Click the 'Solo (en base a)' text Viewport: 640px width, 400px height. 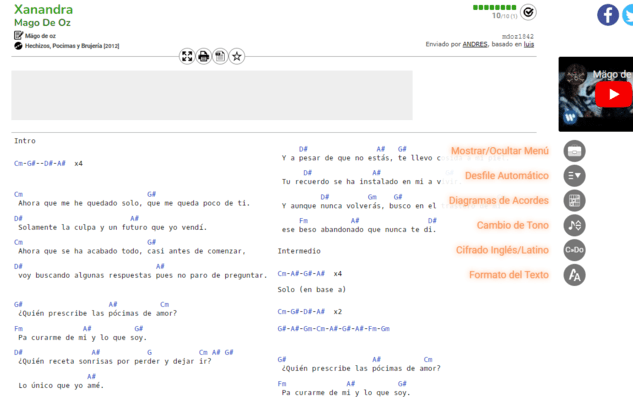312,289
